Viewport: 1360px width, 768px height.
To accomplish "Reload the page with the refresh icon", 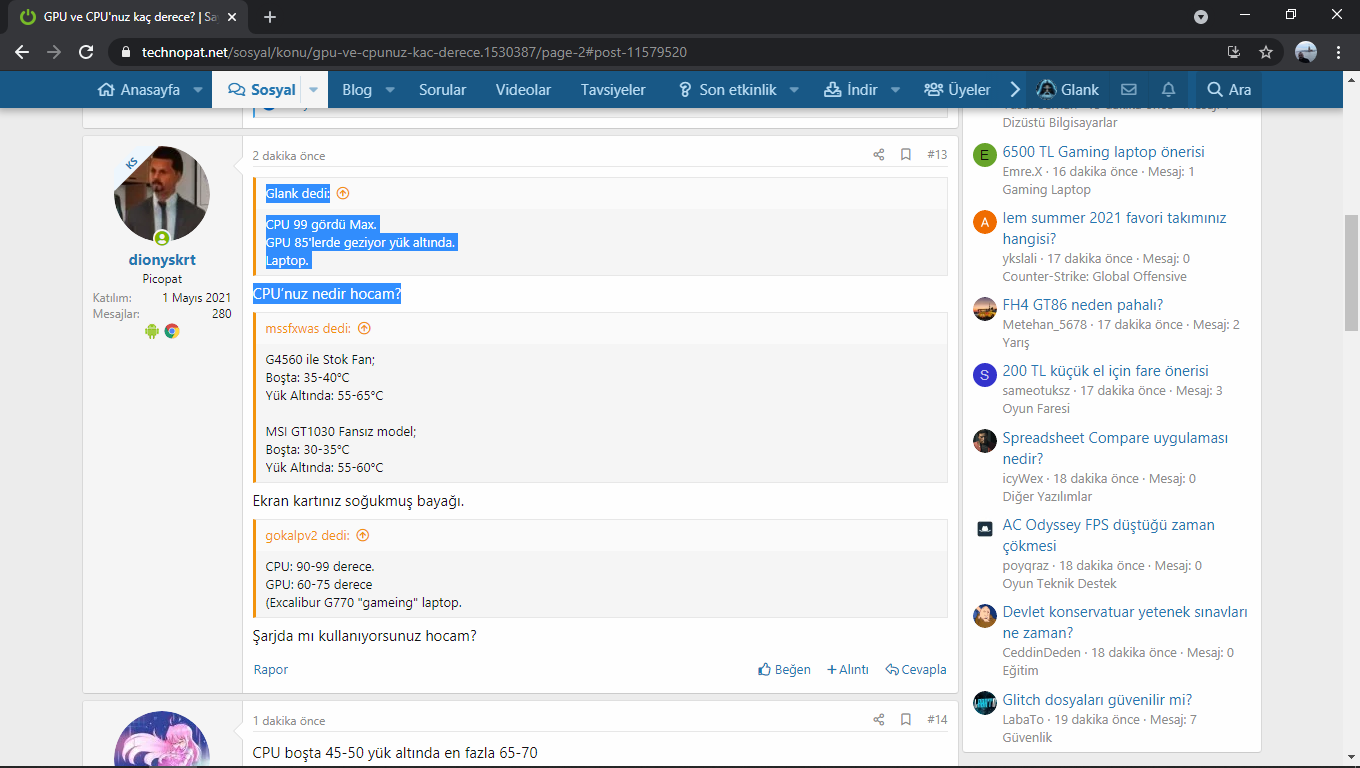I will click(x=86, y=52).
